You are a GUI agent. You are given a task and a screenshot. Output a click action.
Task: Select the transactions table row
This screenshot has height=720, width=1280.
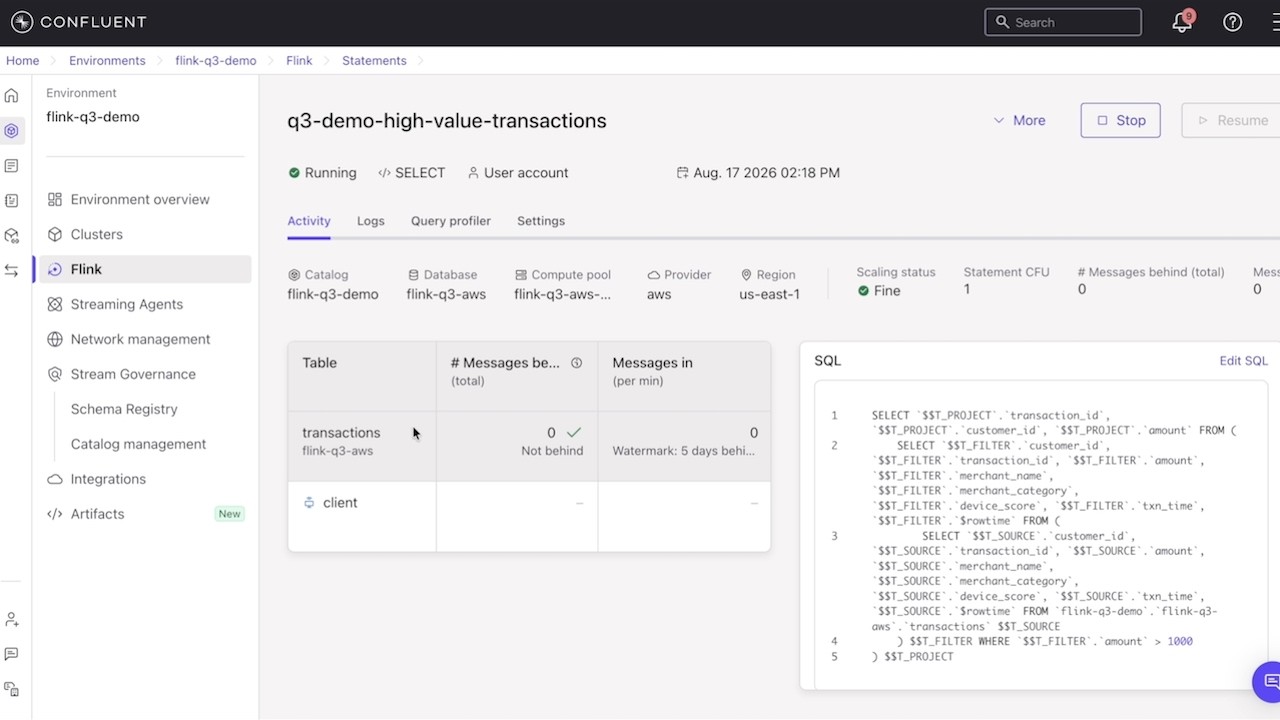click(529, 446)
